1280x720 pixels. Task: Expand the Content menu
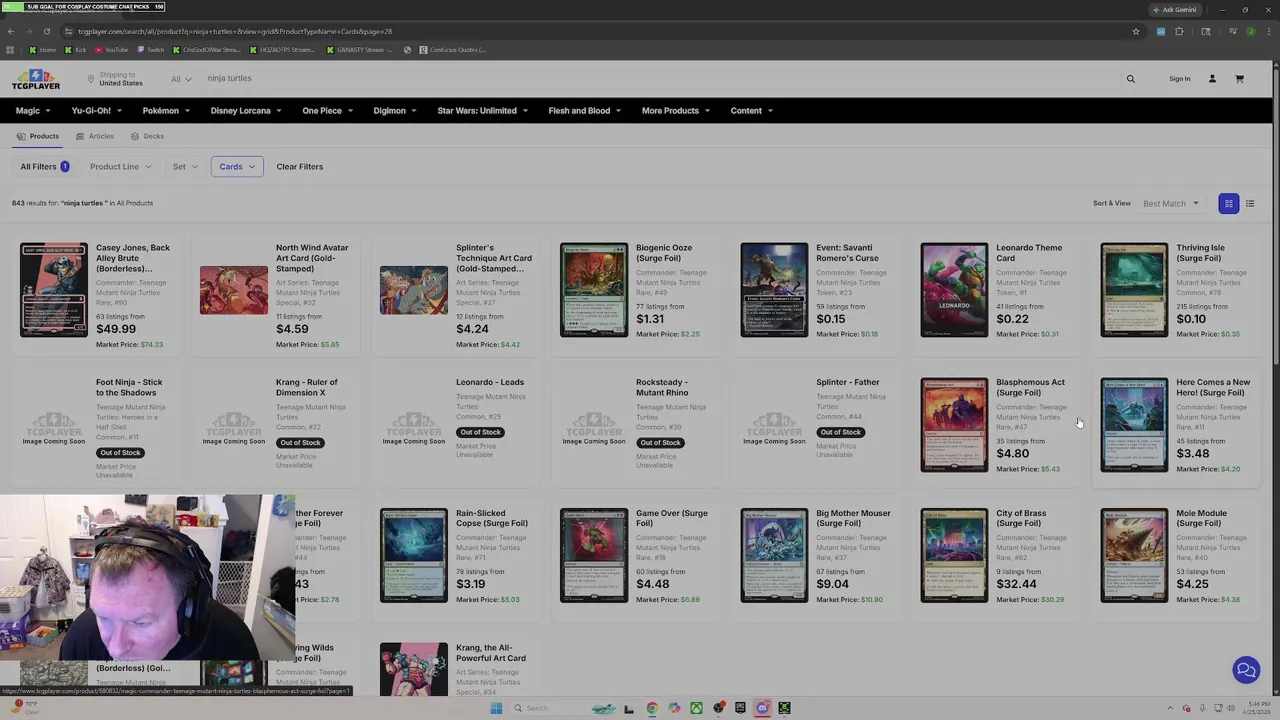coord(752,111)
